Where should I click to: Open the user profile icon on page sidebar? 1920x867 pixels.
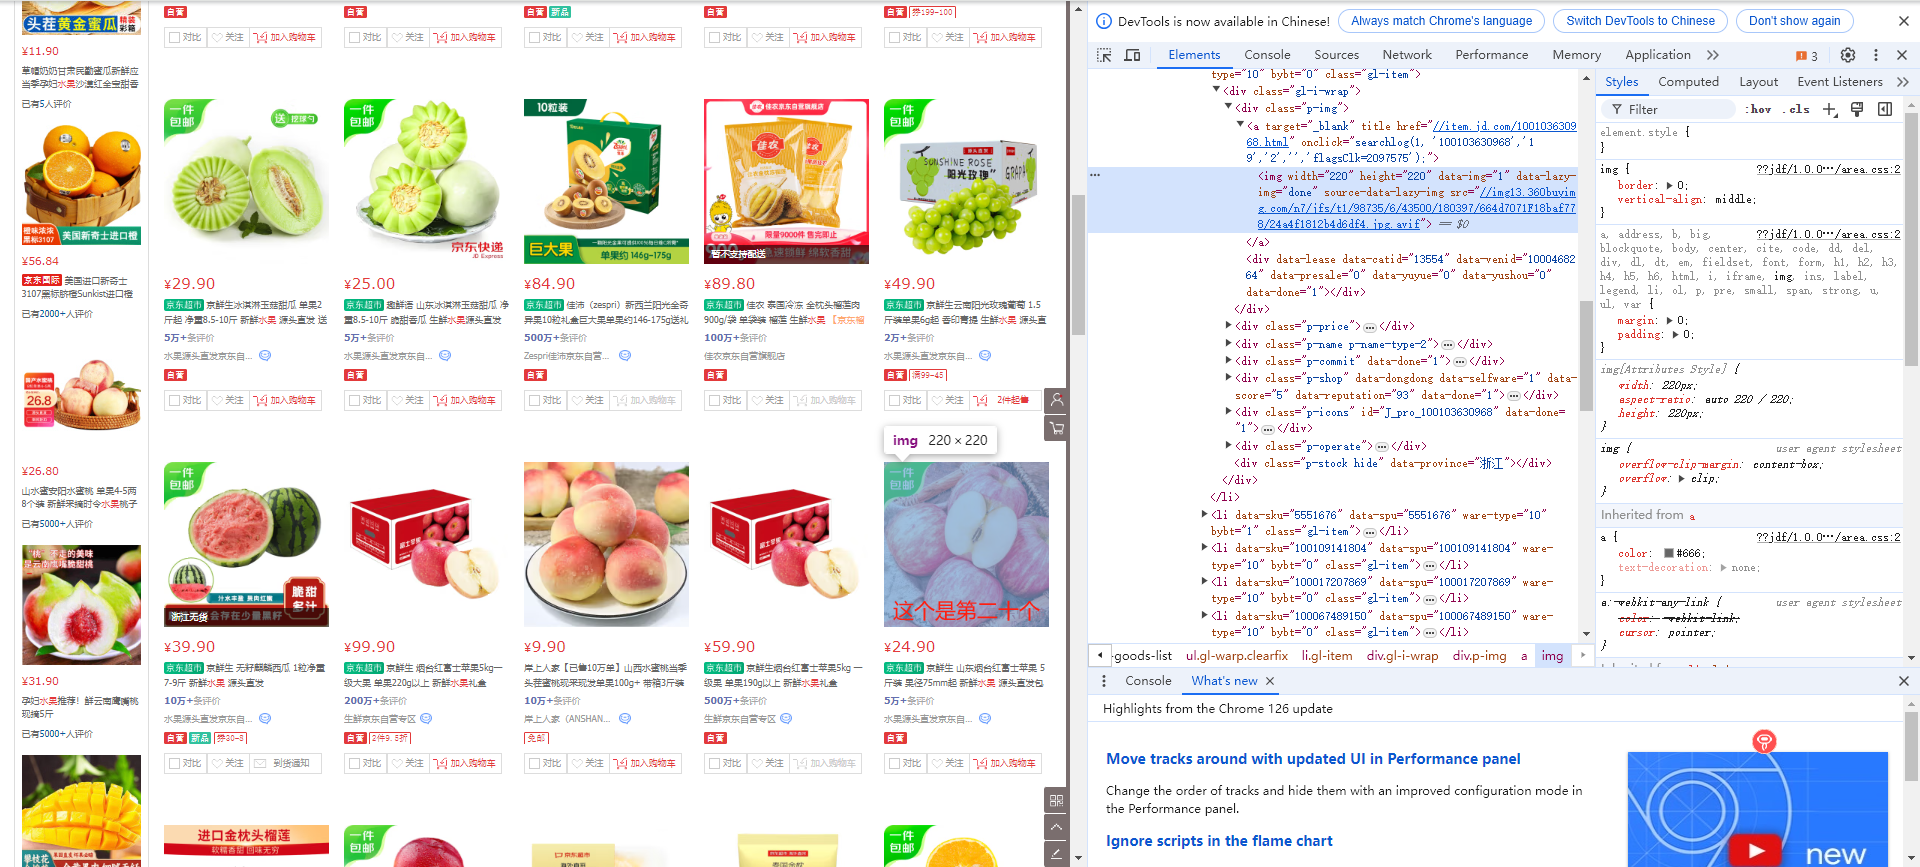point(1056,400)
